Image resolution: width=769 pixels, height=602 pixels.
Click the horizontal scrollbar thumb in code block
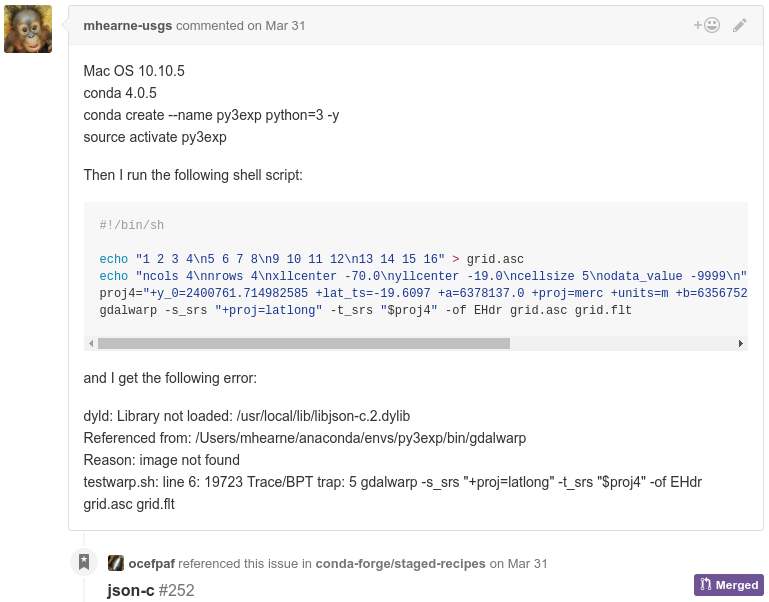pyautogui.click(x=304, y=343)
